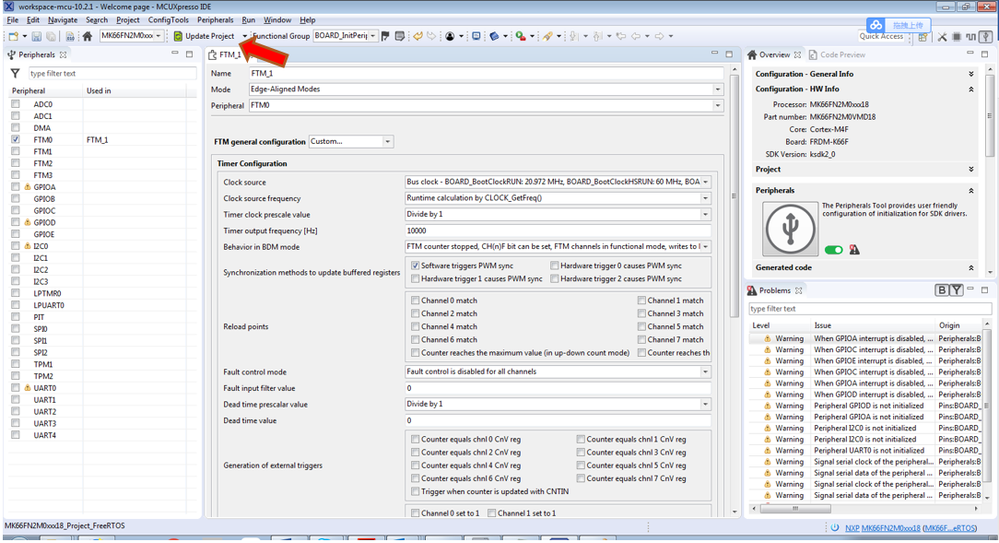This screenshot has height=543, width=999.
Task: Click the Save All icon in toolbar
Action: tap(50, 36)
